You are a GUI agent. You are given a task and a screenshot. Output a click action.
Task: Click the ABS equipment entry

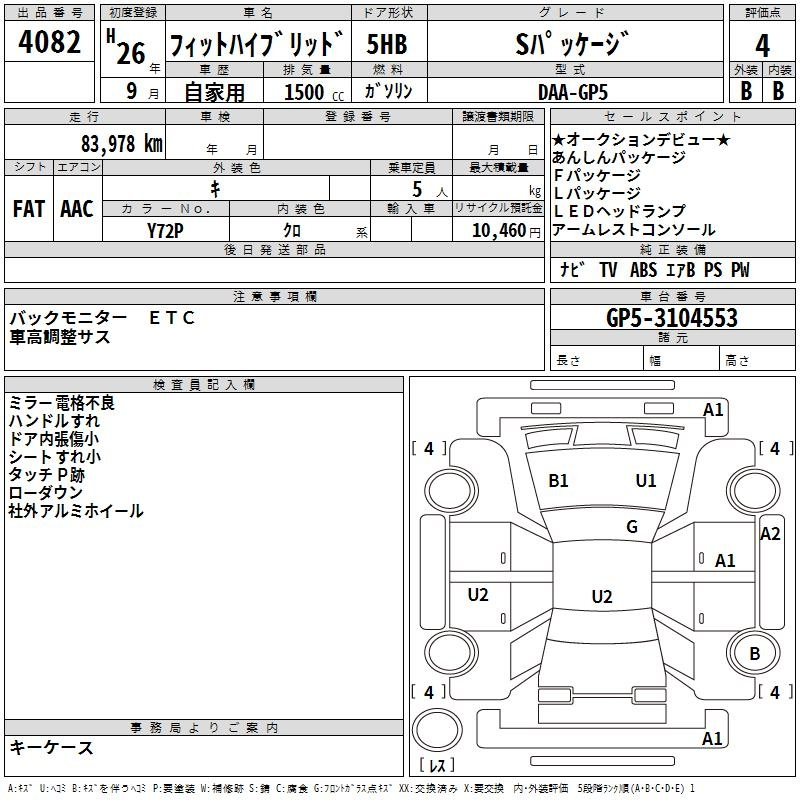click(x=643, y=269)
